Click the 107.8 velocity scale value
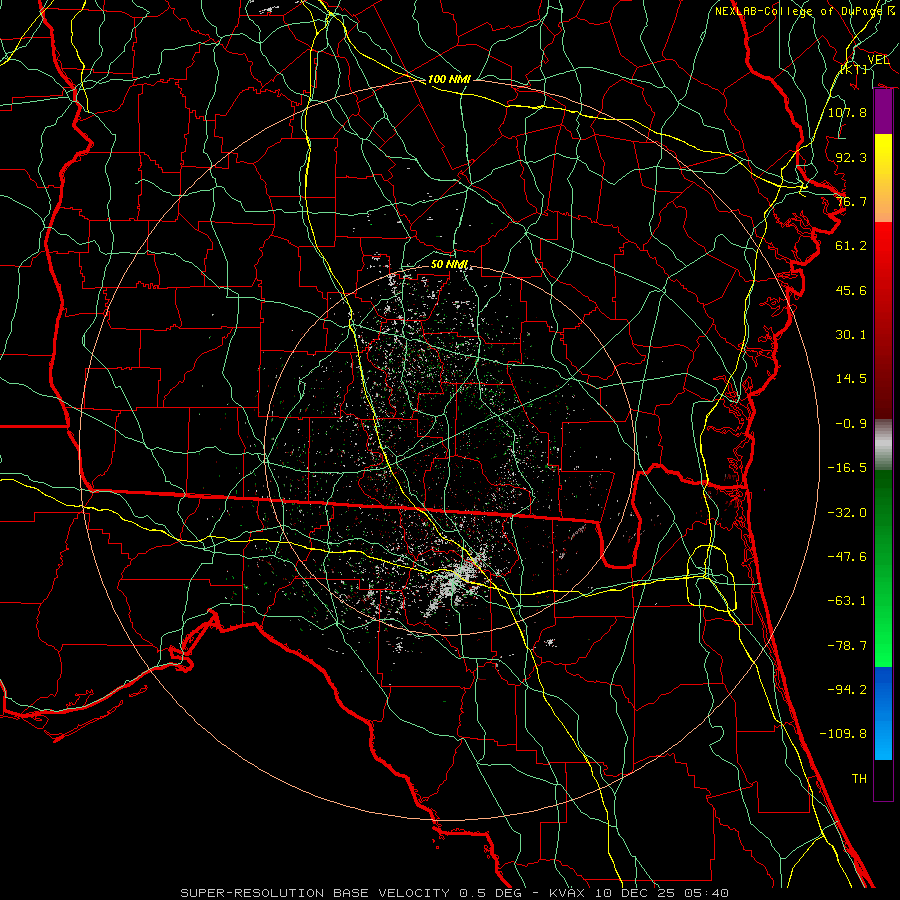 pyautogui.click(x=847, y=112)
